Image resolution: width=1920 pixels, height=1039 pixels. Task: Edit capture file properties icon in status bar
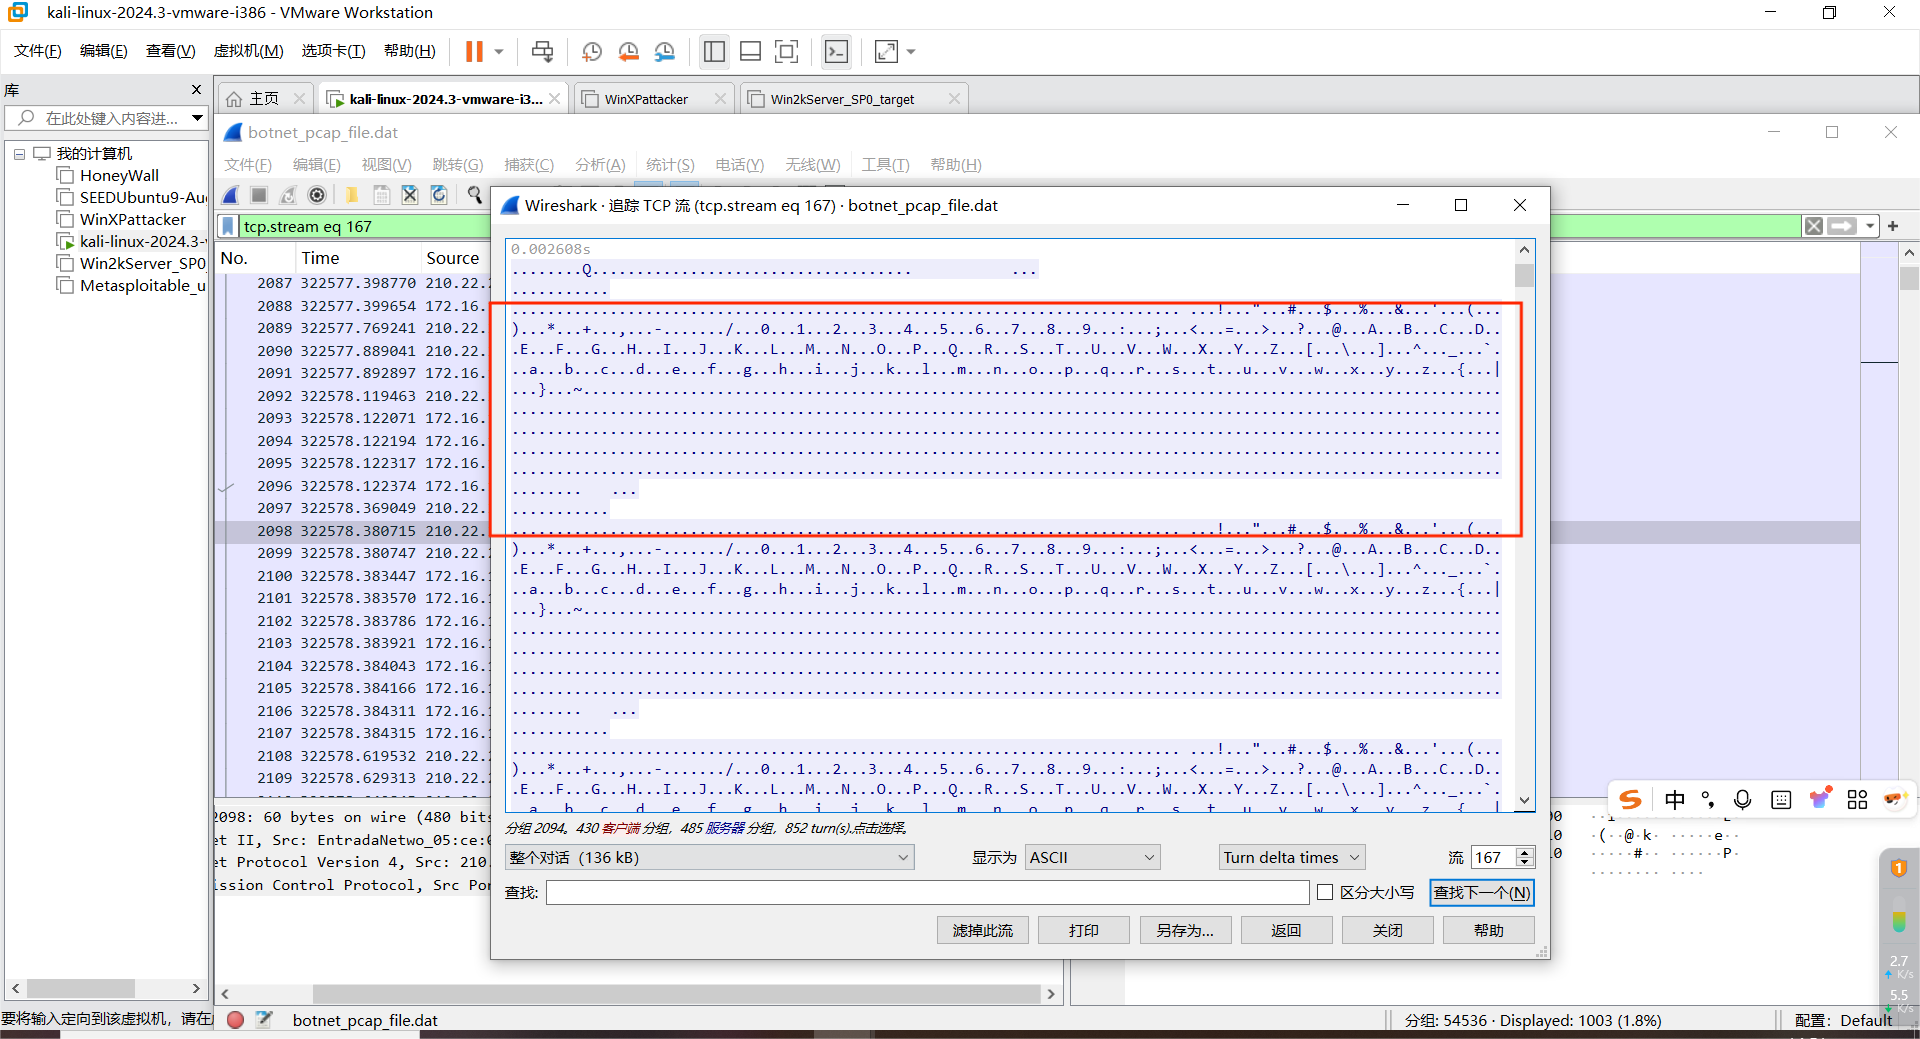264,1020
